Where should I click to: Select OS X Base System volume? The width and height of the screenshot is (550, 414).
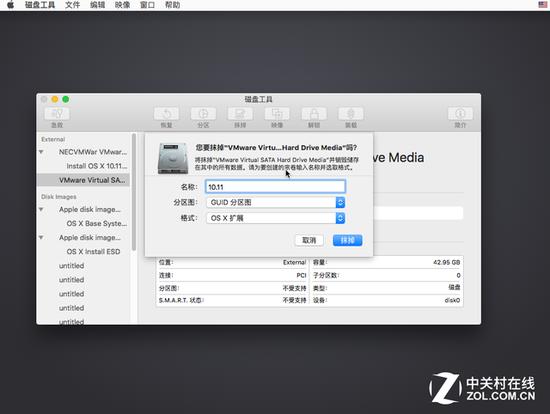(97, 223)
